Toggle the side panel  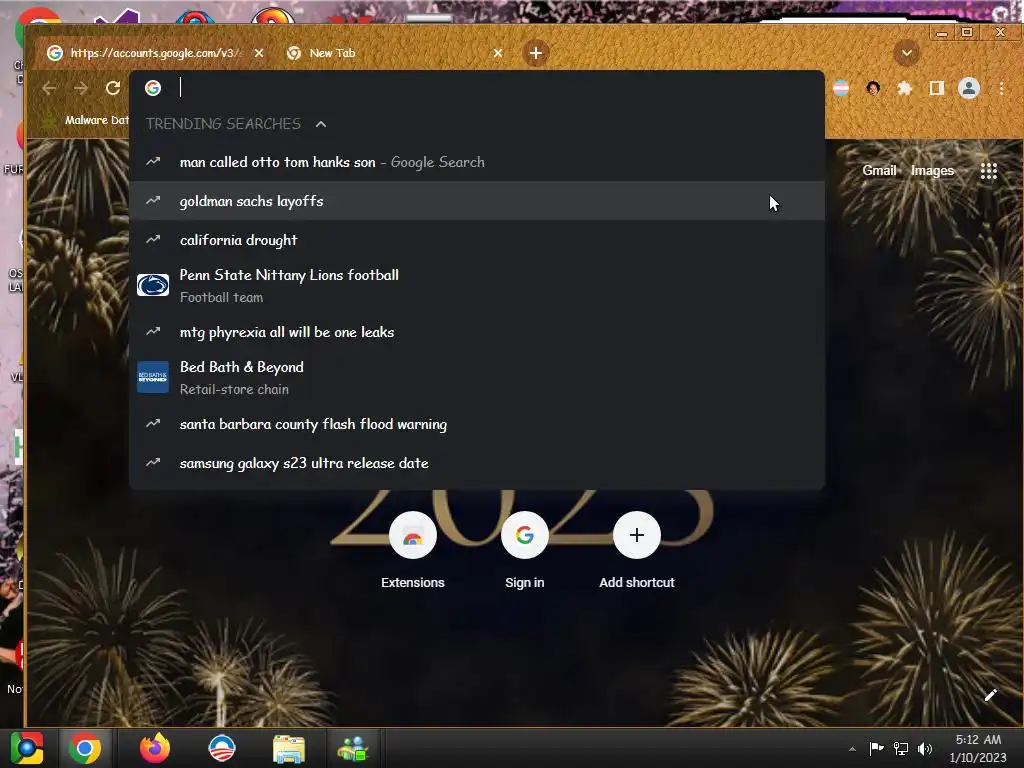tap(936, 88)
